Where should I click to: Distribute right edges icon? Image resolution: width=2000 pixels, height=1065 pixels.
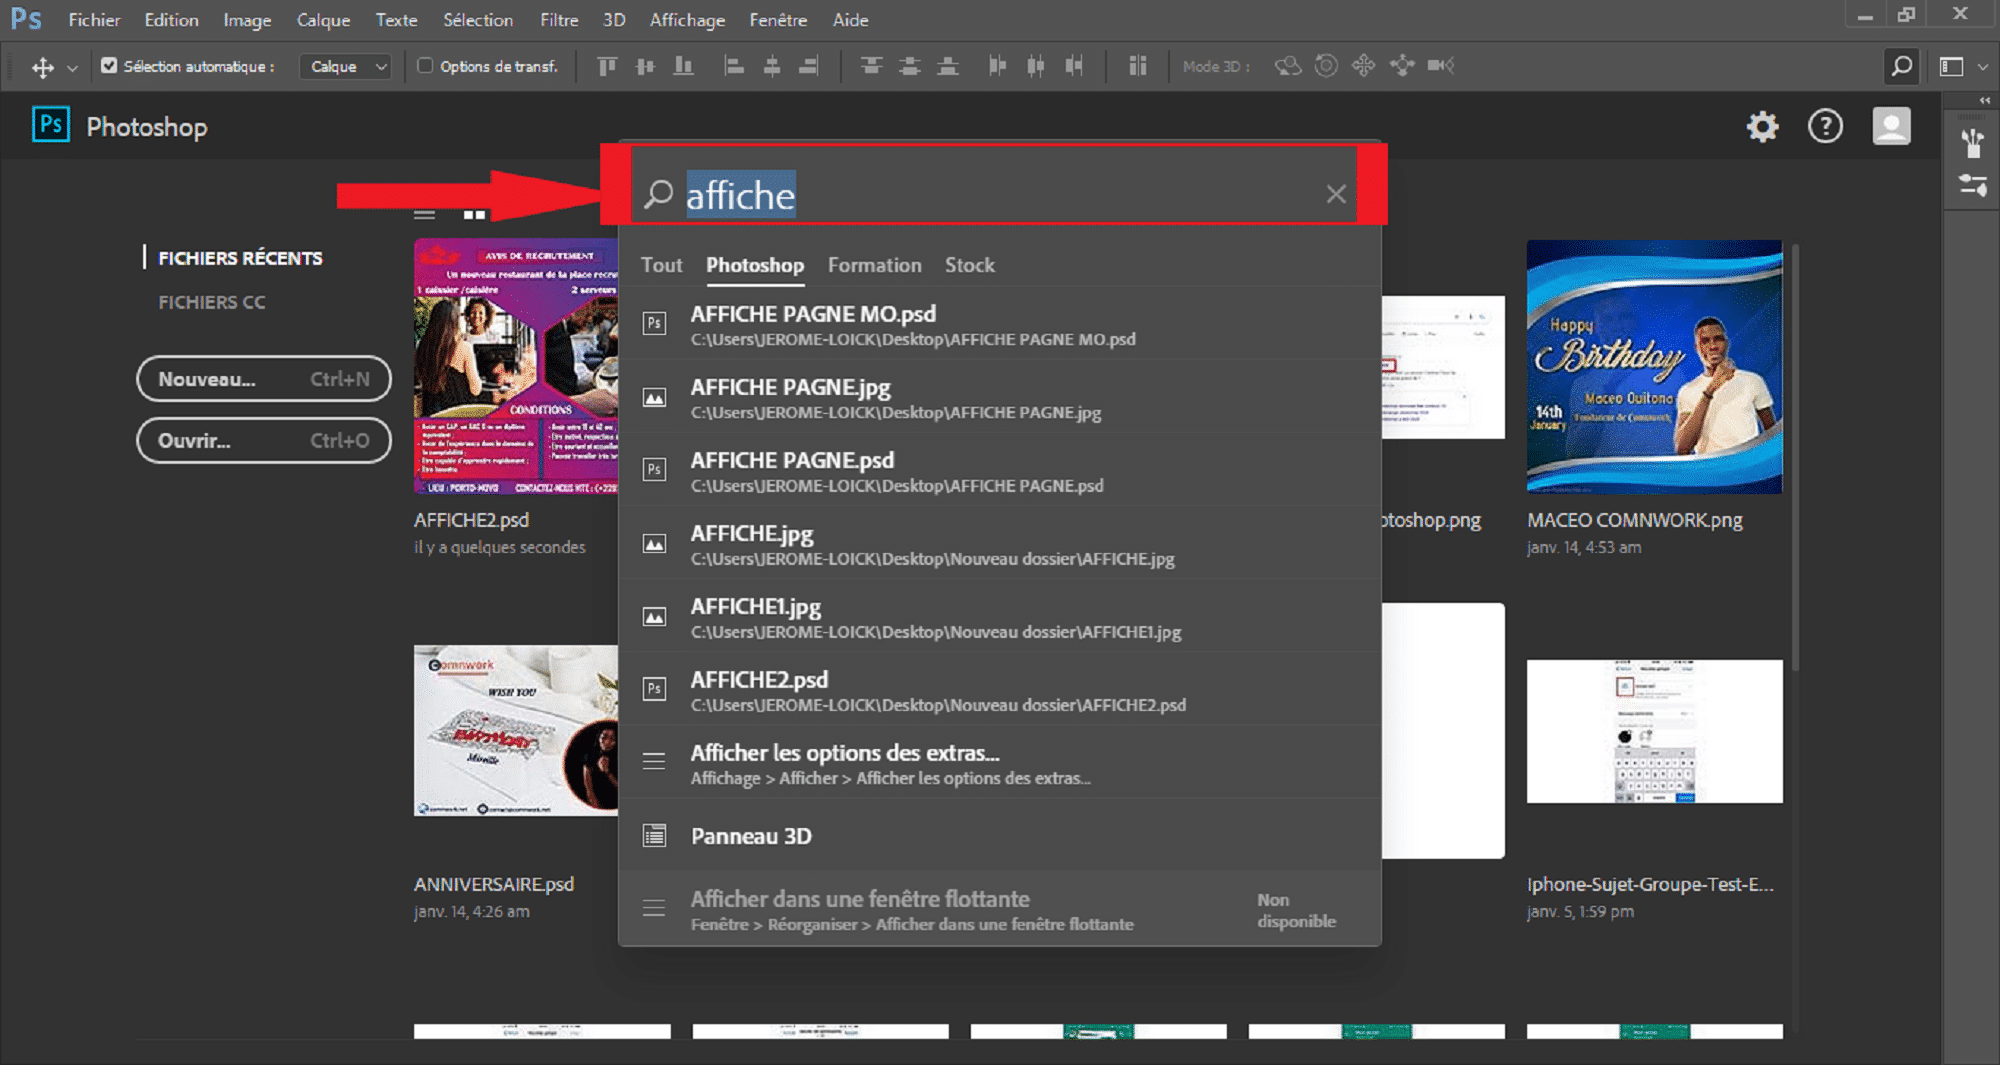coord(1074,66)
